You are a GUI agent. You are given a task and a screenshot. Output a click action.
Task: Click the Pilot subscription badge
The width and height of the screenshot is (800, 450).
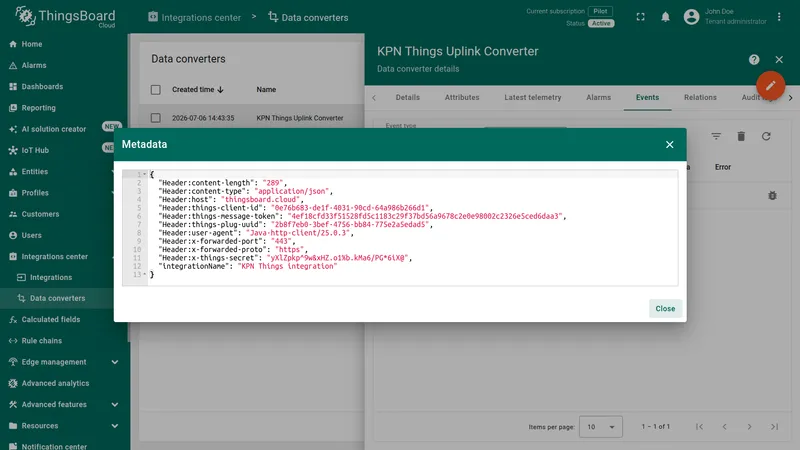point(601,11)
